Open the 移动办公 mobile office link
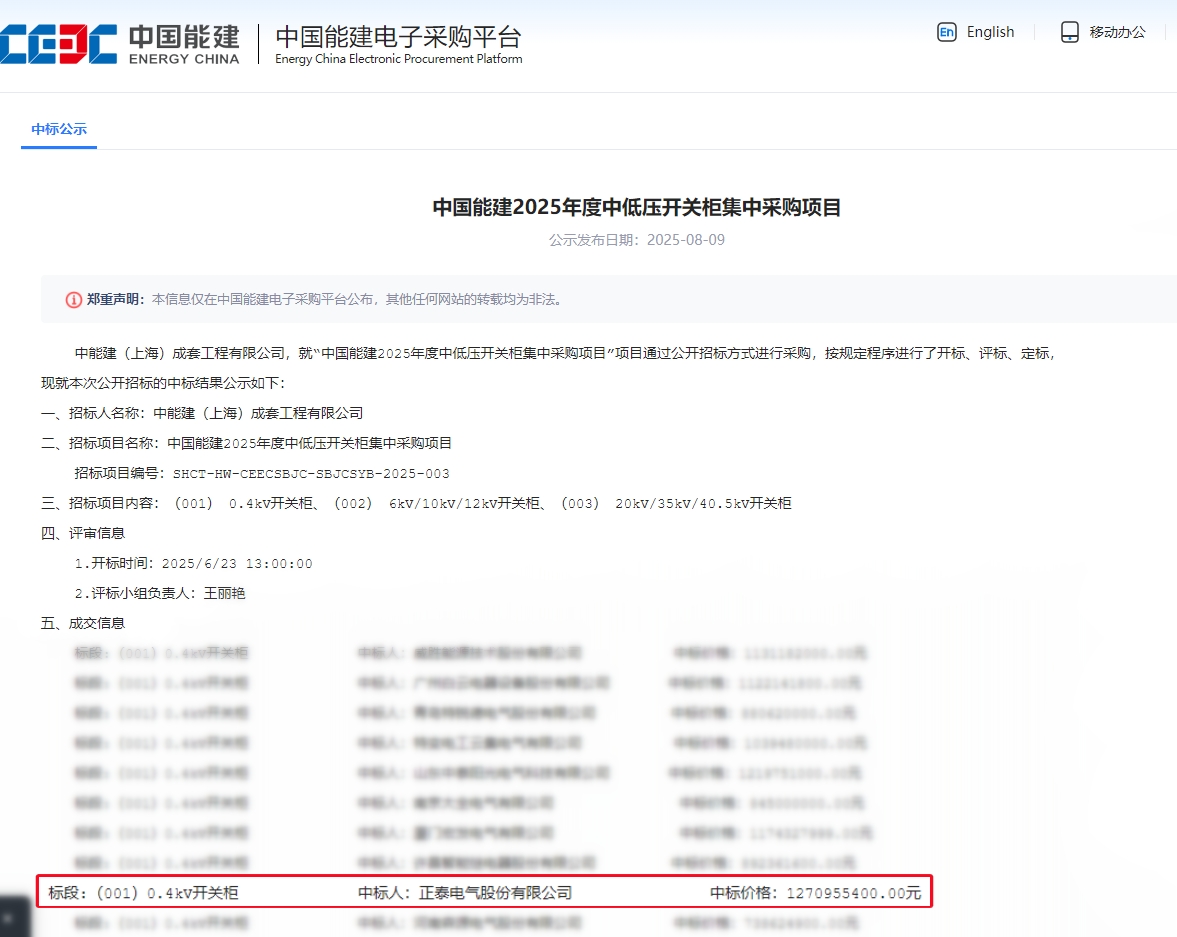The height and width of the screenshot is (937, 1177). point(1117,32)
